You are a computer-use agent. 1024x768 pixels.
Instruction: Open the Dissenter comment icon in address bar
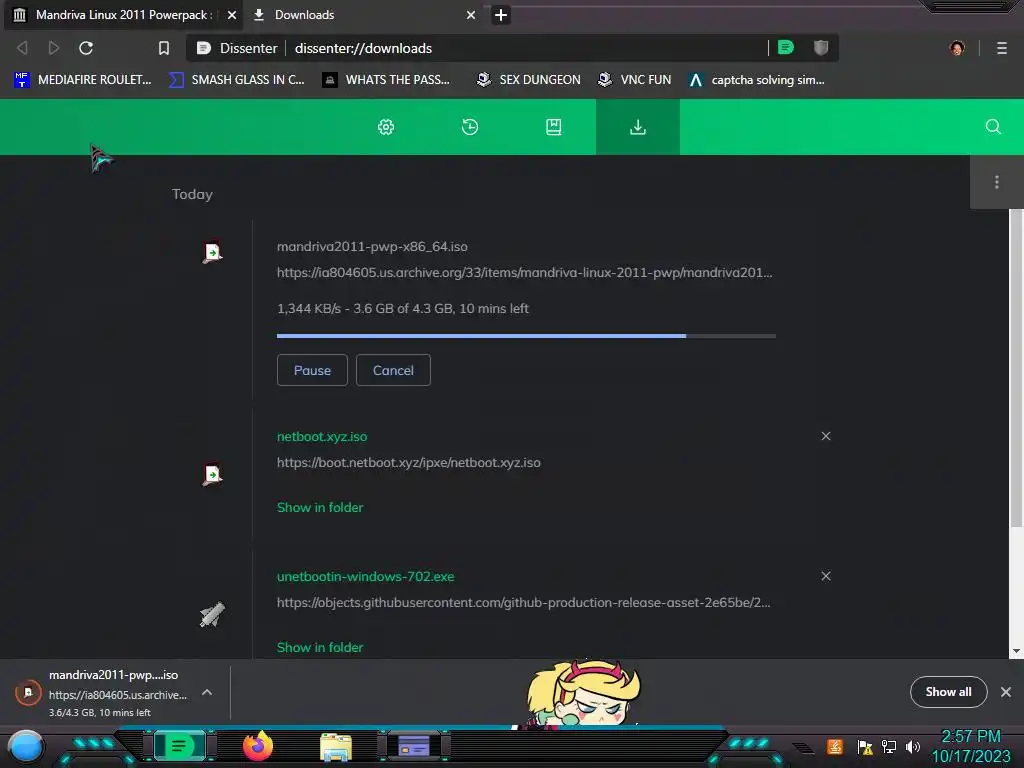tap(786, 48)
